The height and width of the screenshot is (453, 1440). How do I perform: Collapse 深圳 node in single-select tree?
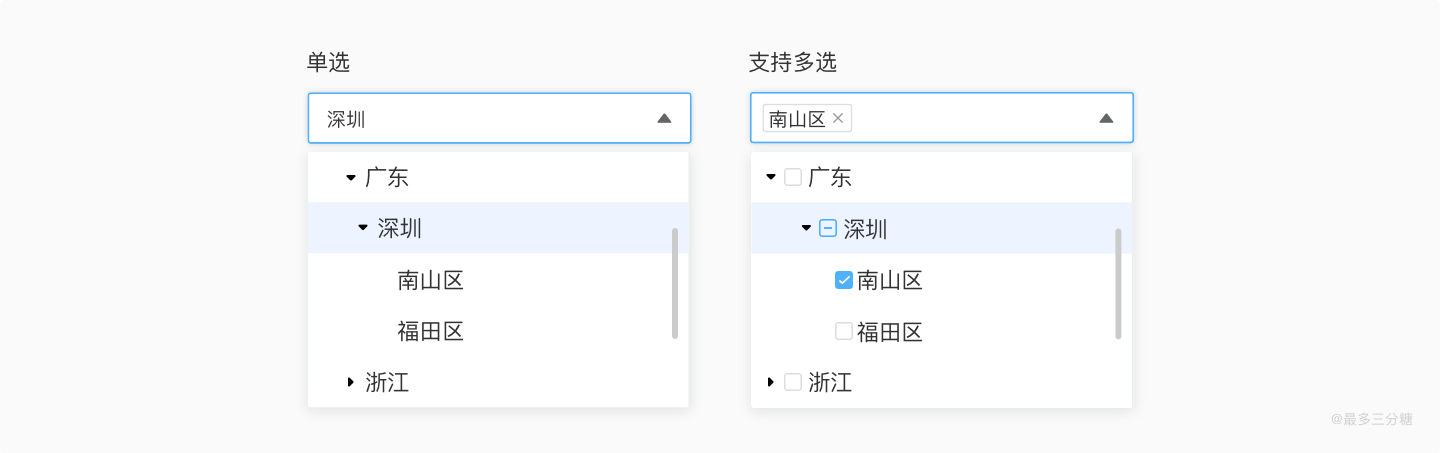coord(362,229)
